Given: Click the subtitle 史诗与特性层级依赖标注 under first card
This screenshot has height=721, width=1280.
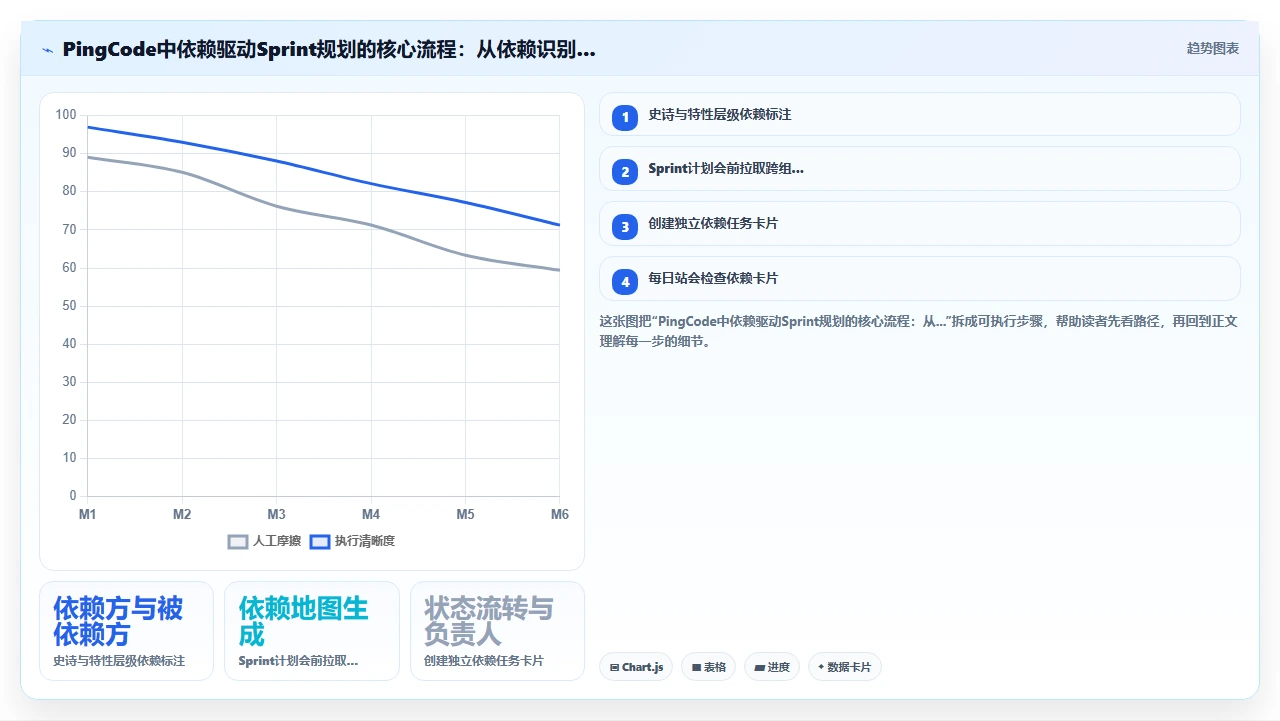Looking at the screenshot, I should coord(119,661).
